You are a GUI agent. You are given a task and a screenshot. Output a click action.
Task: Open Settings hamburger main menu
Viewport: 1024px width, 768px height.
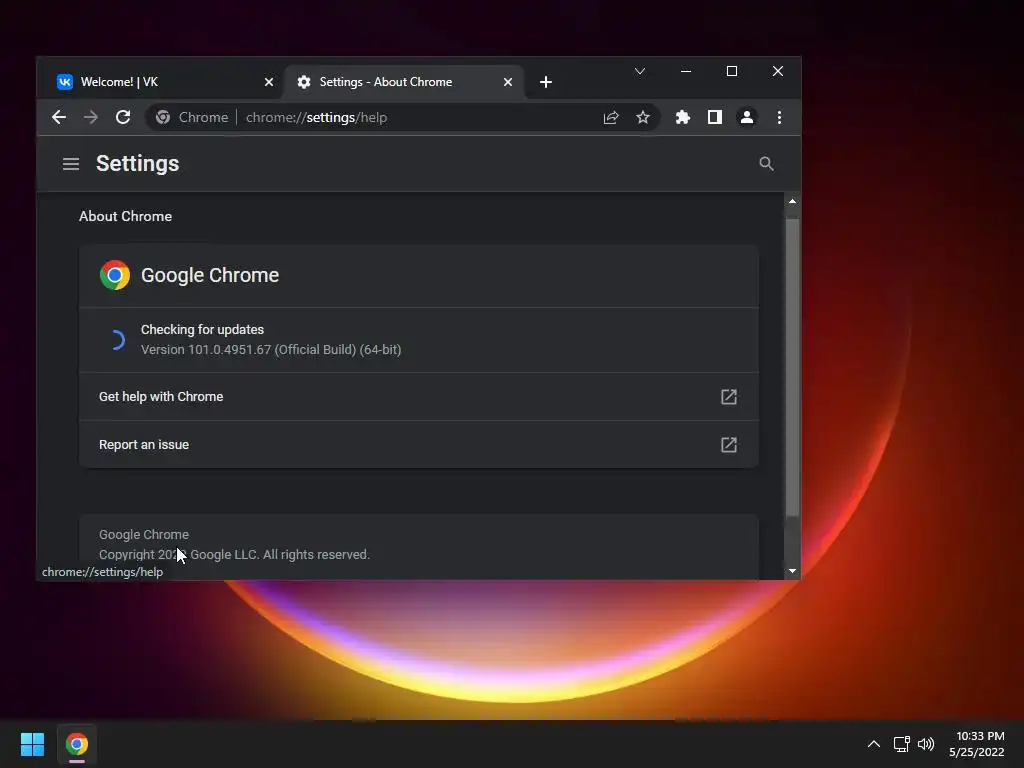(x=71, y=164)
